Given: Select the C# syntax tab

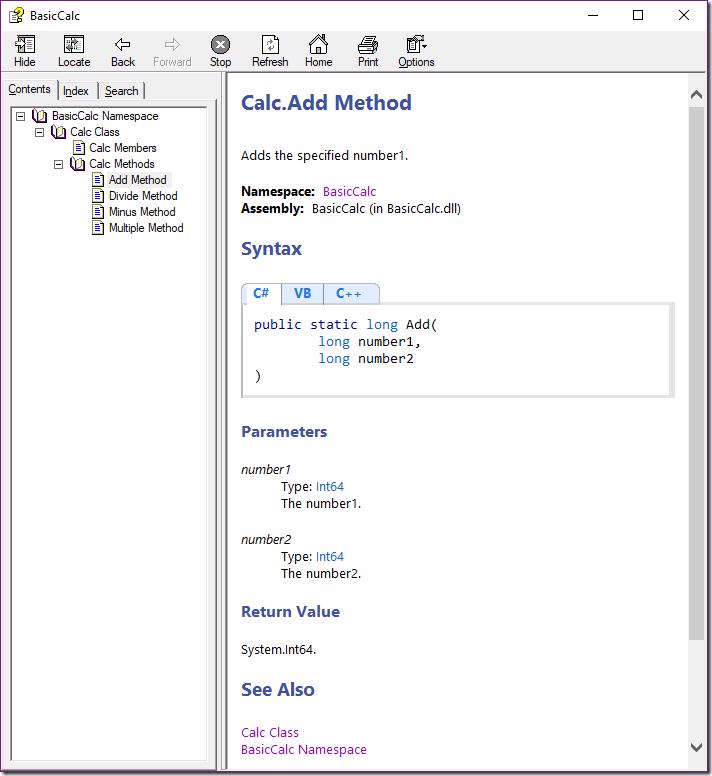Looking at the screenshot, I should pyautogui.click(x=261, y=293).
